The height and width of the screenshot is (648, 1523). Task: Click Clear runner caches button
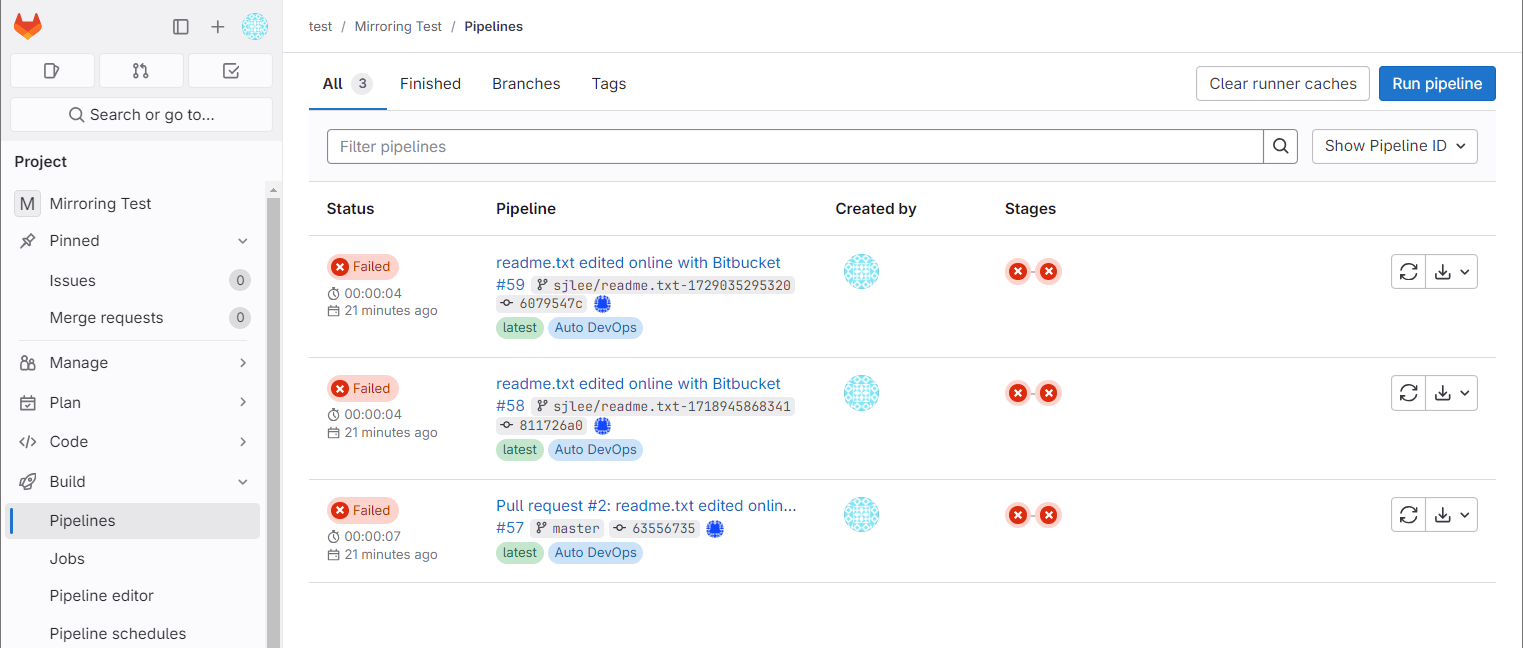click(1283, 84)
